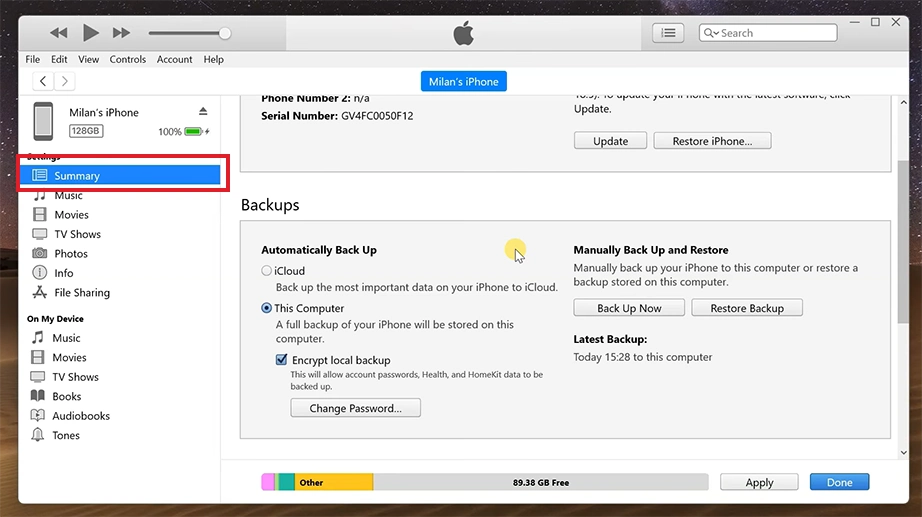Viewport: 922px width, 517px height.
Task: Select Music under Settings
Action: (68, 195)
